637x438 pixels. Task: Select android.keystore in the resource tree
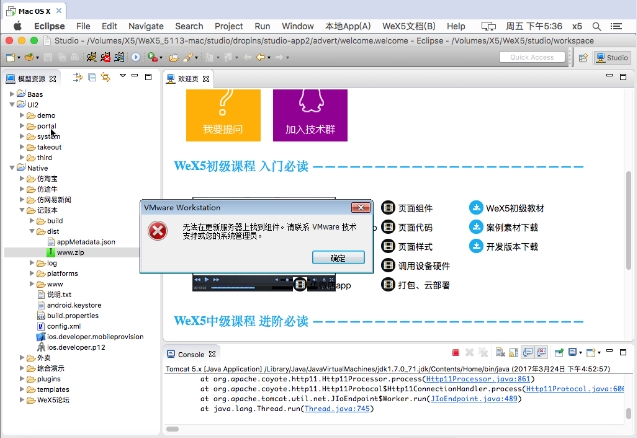(74, 305)
